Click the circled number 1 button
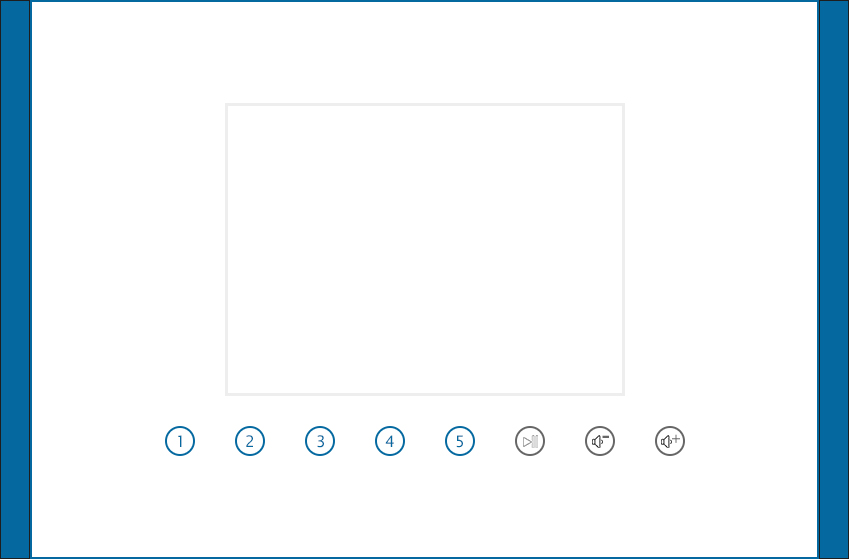 (180, 441)
